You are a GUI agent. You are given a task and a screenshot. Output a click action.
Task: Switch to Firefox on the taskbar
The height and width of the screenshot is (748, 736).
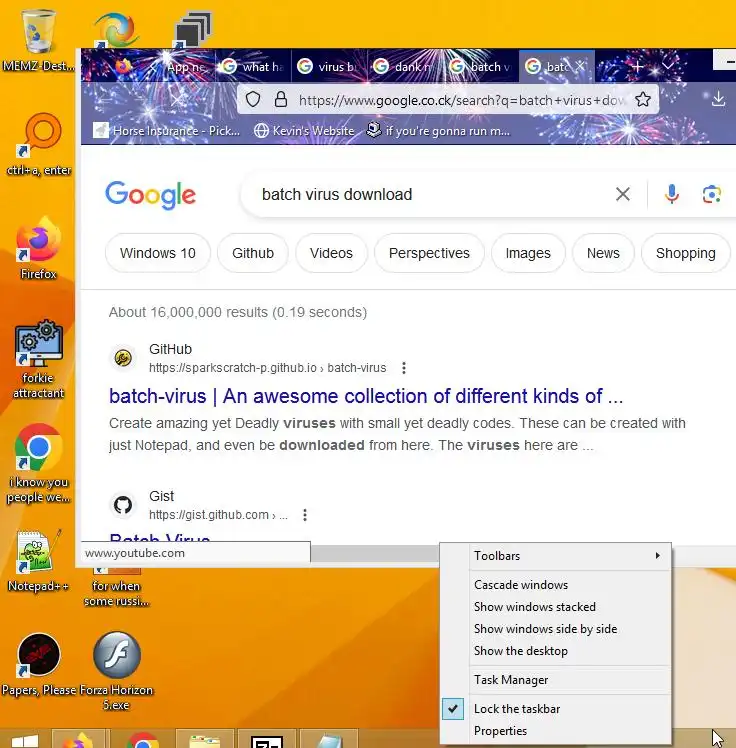tap(79, 739)
